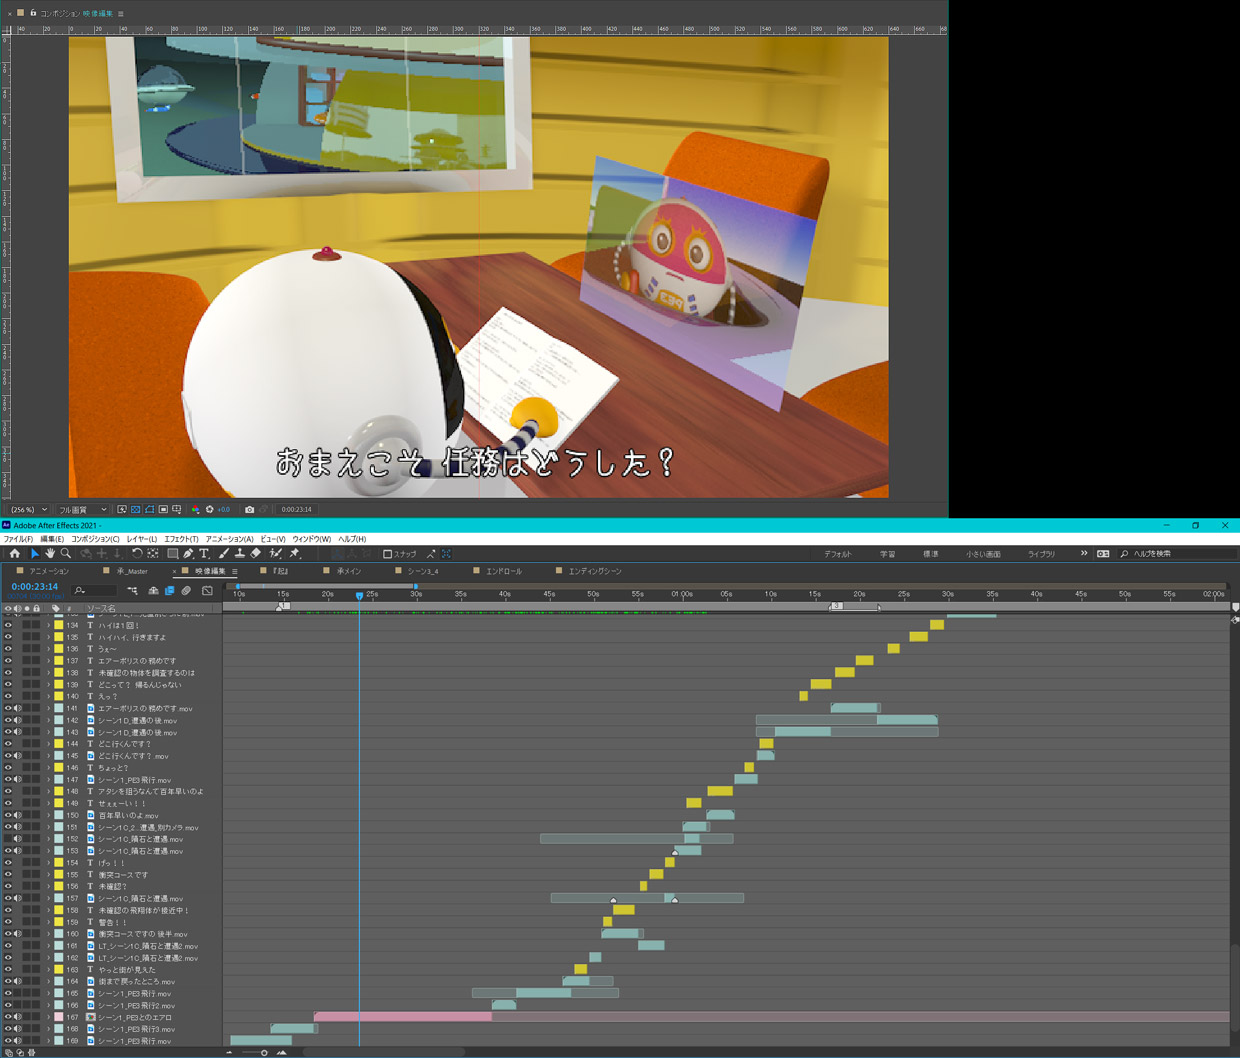Screen dimensions: 1240x1058
Task: Open the エフェクト(T) menu
Action: pos(181,539)
